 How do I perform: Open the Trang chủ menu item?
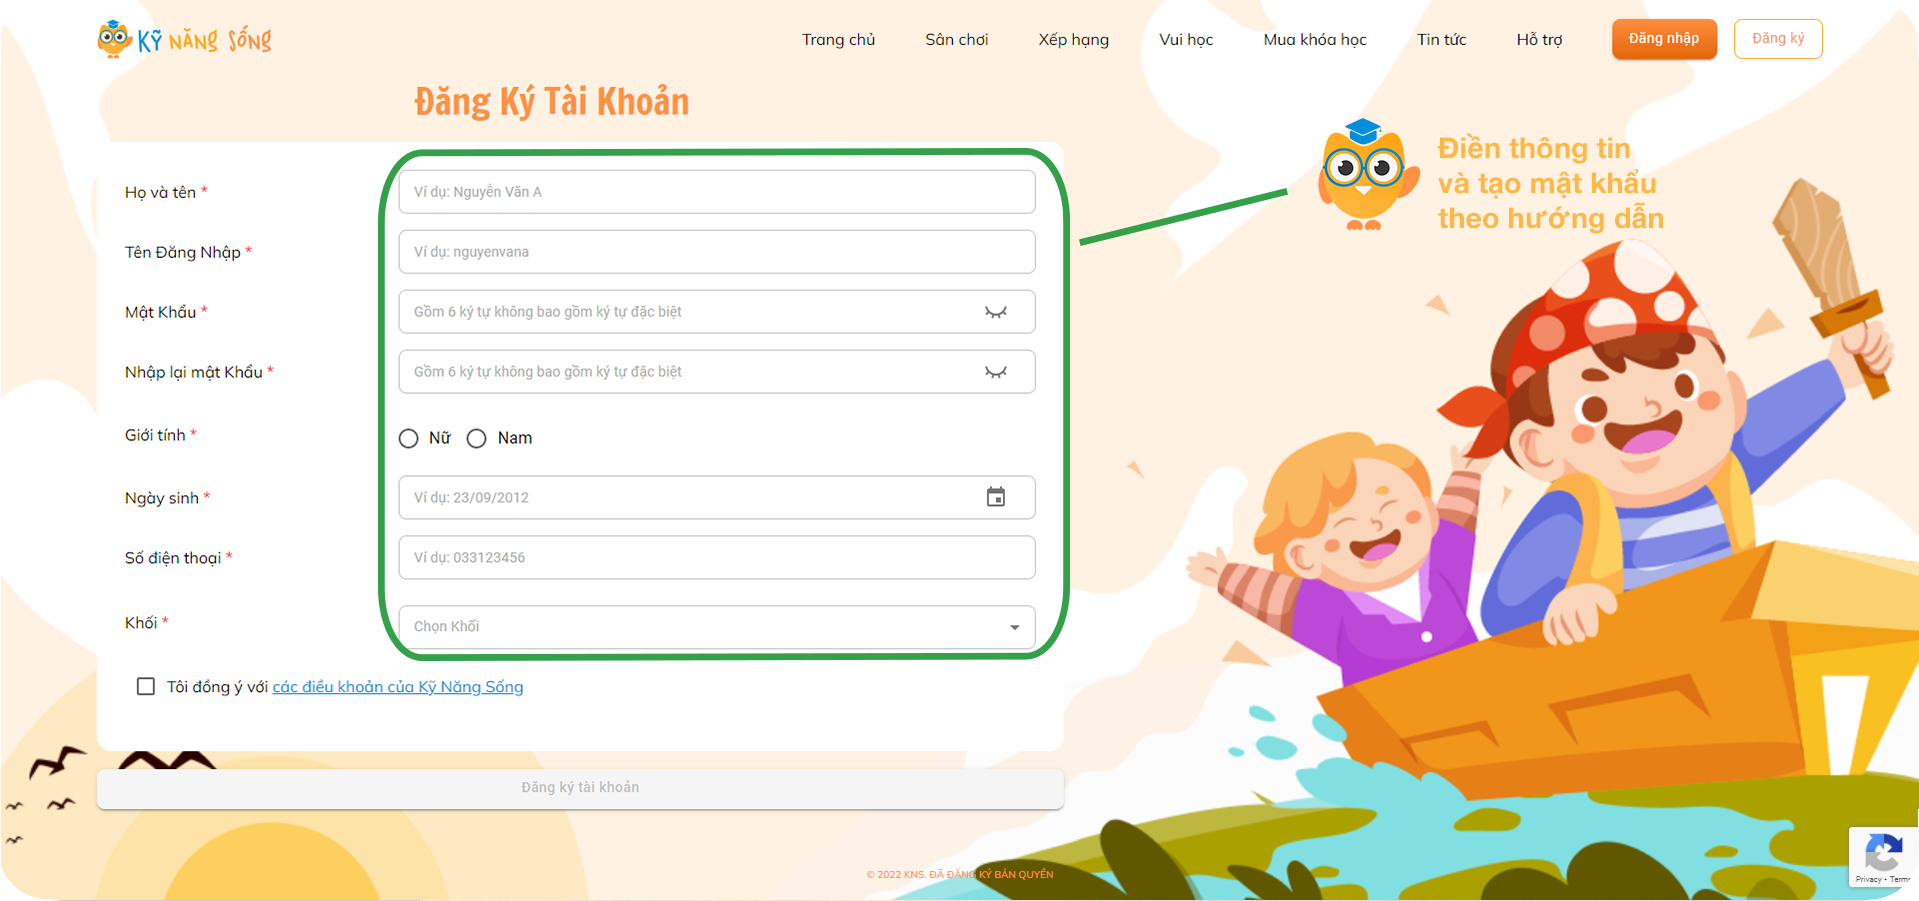coord(838,39)
